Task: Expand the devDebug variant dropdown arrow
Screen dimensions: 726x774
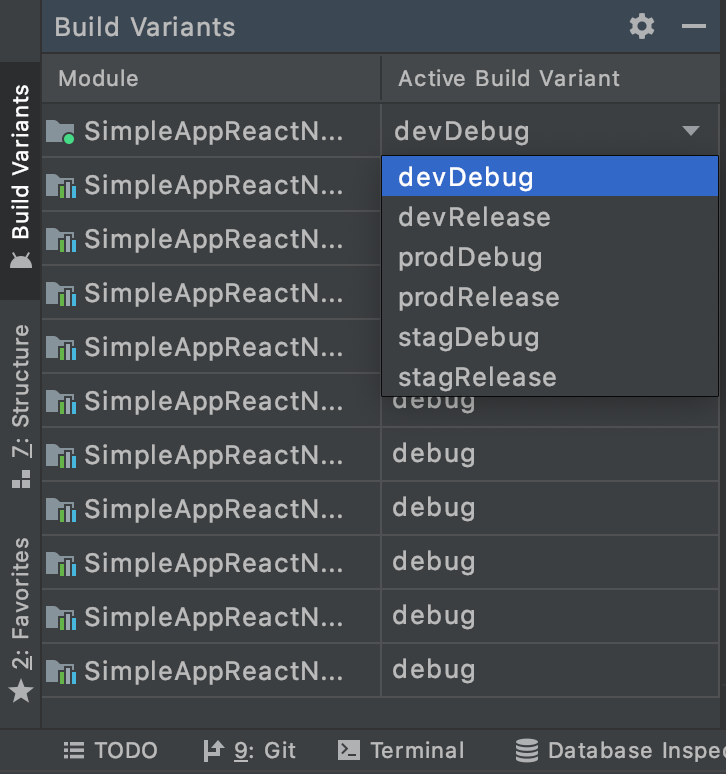Action: point(690,131)
